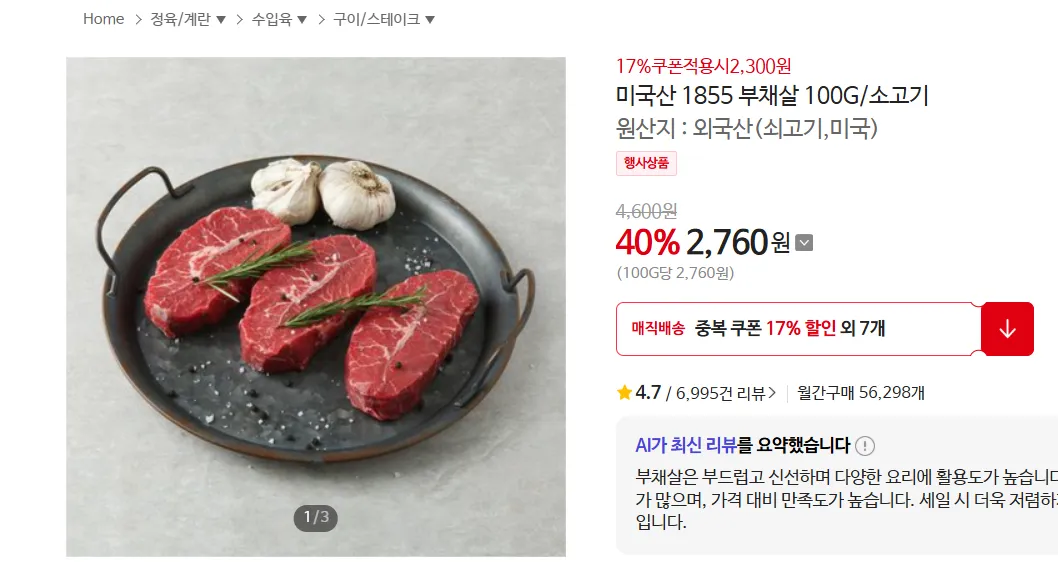Click the struck-through 4,600원 original price
This screenshot has width=1058, height=562.
click(646, 211)
